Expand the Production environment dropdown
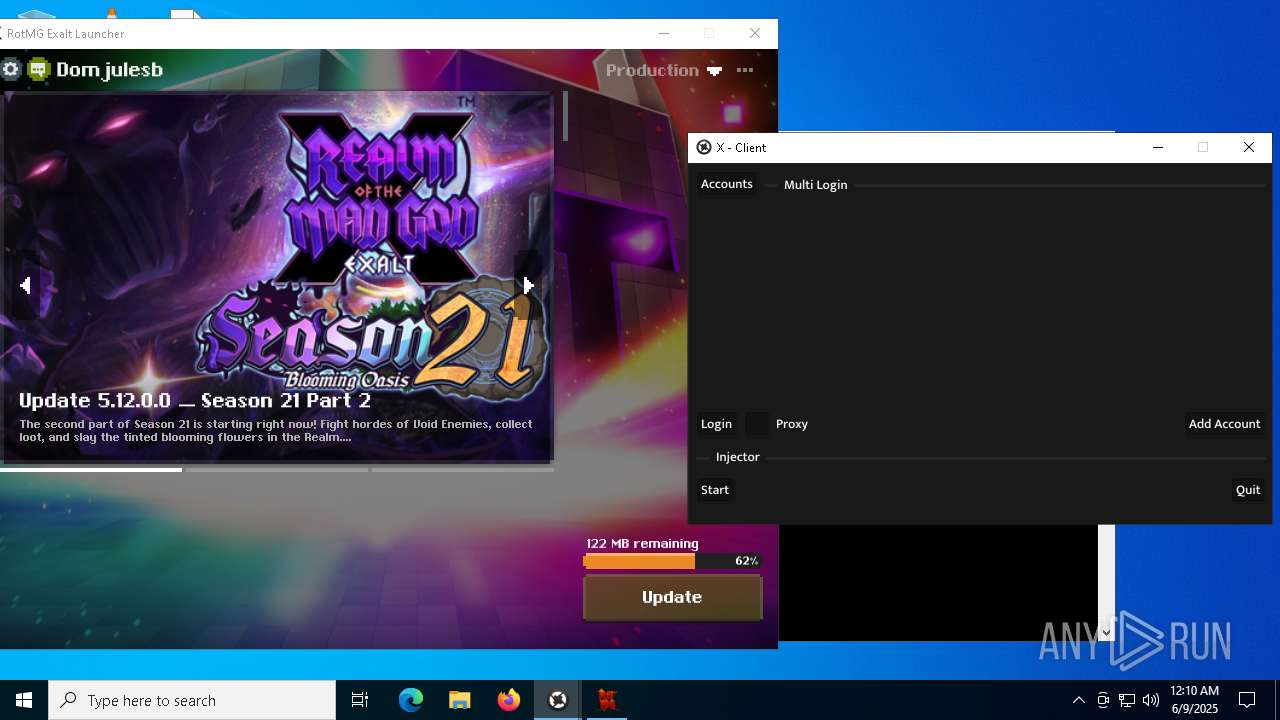Image resolution: width=1280 pixels, height=720 pixels. coord(664,70)
